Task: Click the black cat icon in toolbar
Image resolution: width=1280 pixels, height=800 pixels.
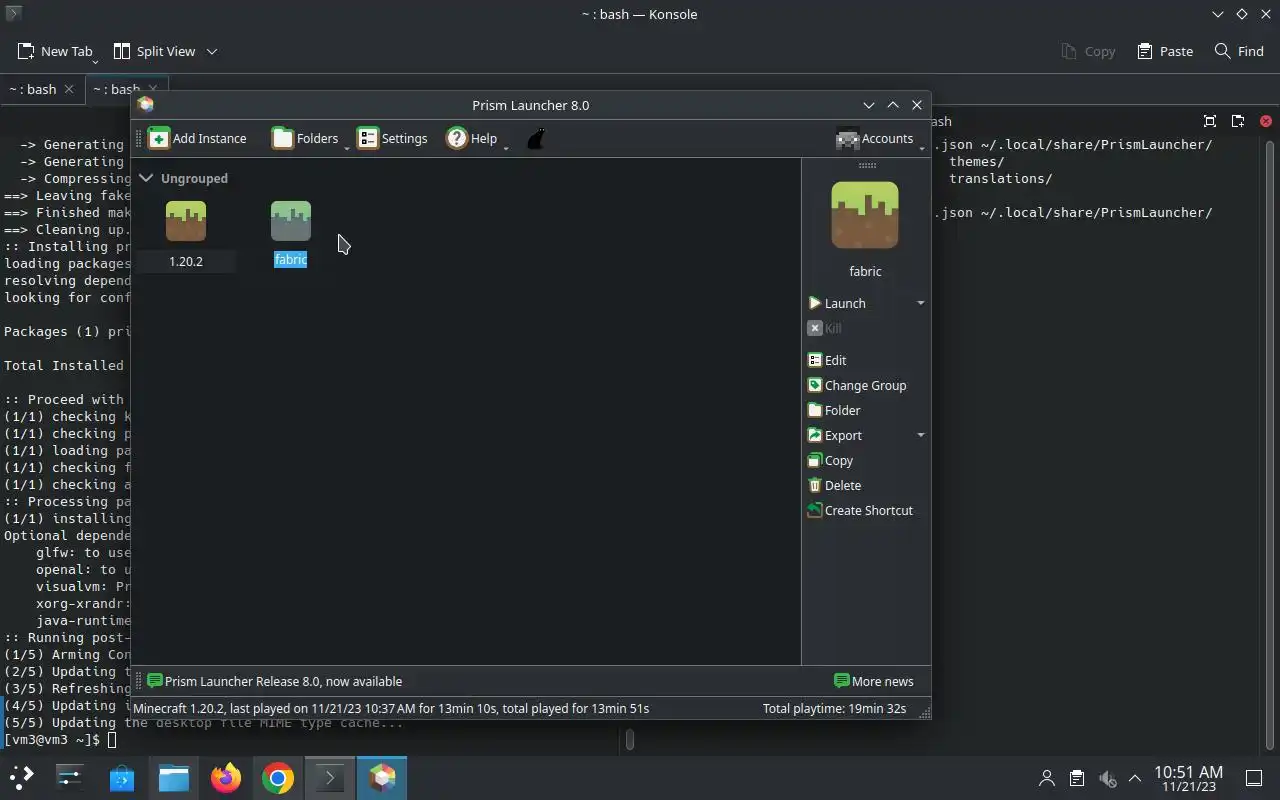Action: tap(536, 138)
